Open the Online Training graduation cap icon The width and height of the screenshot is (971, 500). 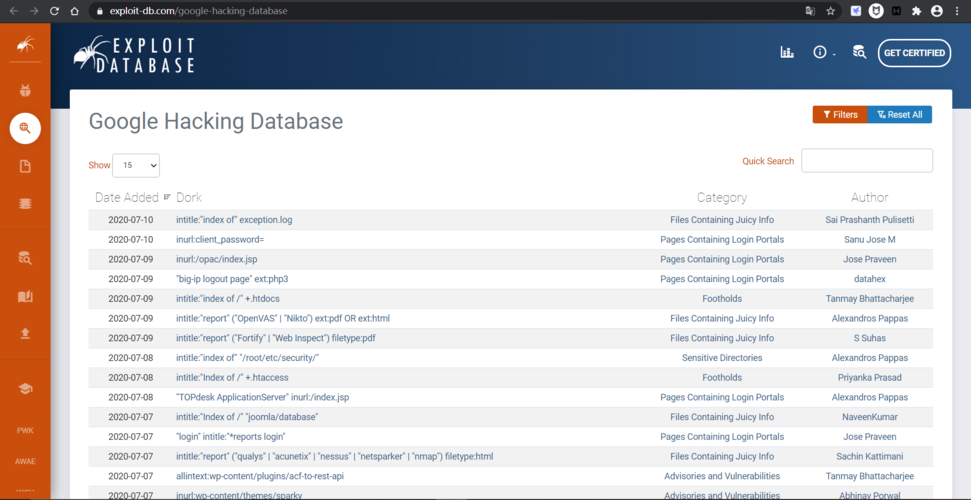click(x=25, y=388)
